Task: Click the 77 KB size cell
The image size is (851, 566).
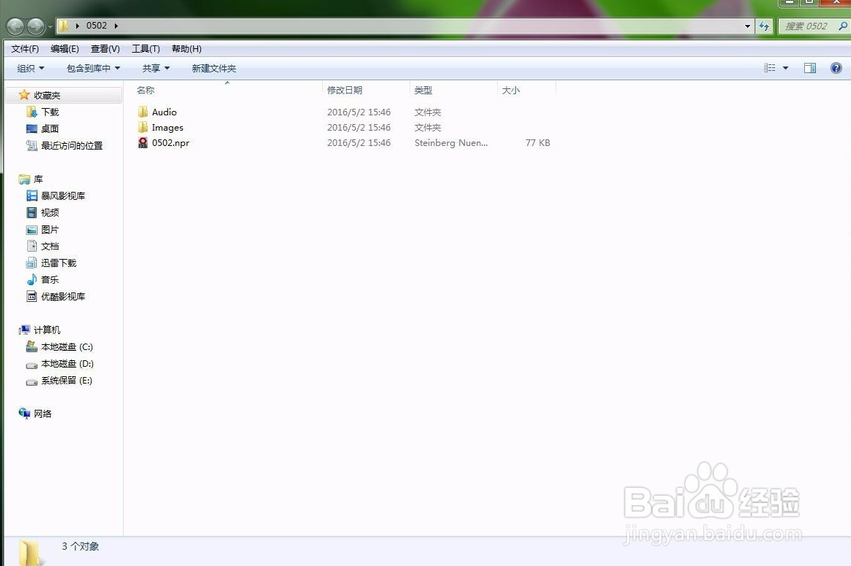Action: click(x=538, y=143)
